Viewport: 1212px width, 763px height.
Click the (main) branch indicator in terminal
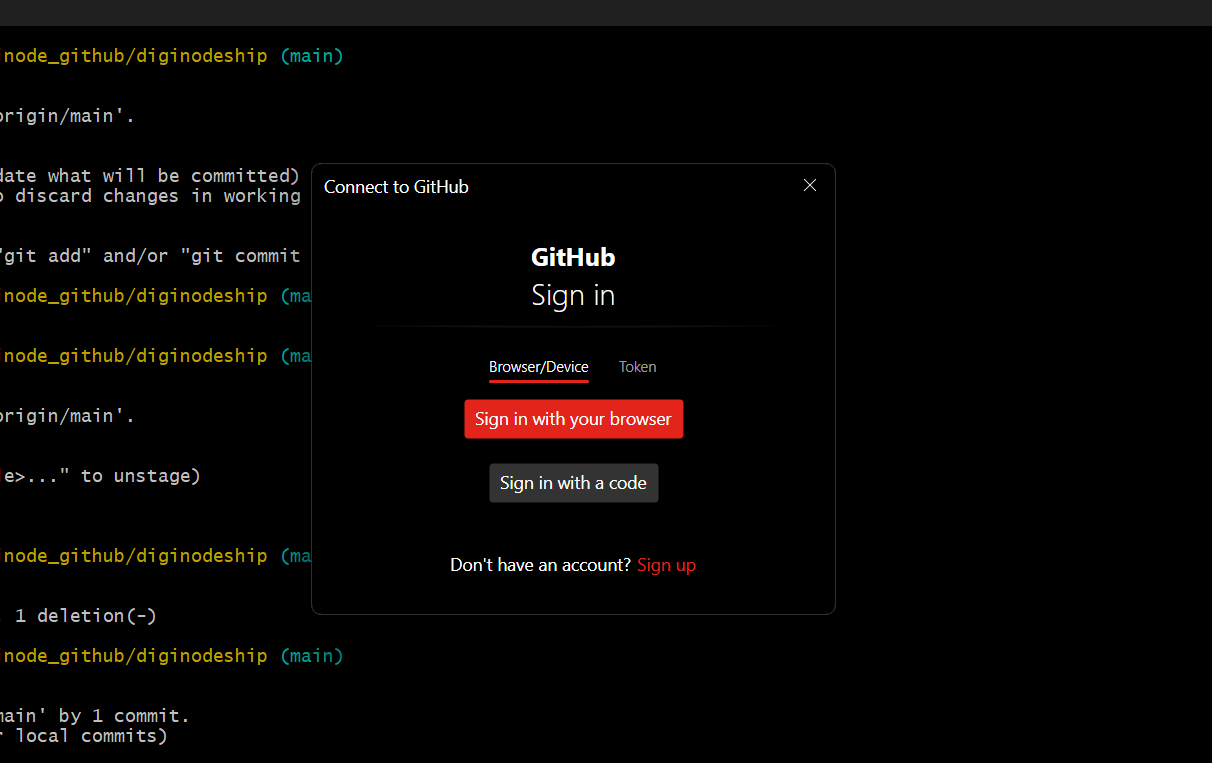click(312, 55)
